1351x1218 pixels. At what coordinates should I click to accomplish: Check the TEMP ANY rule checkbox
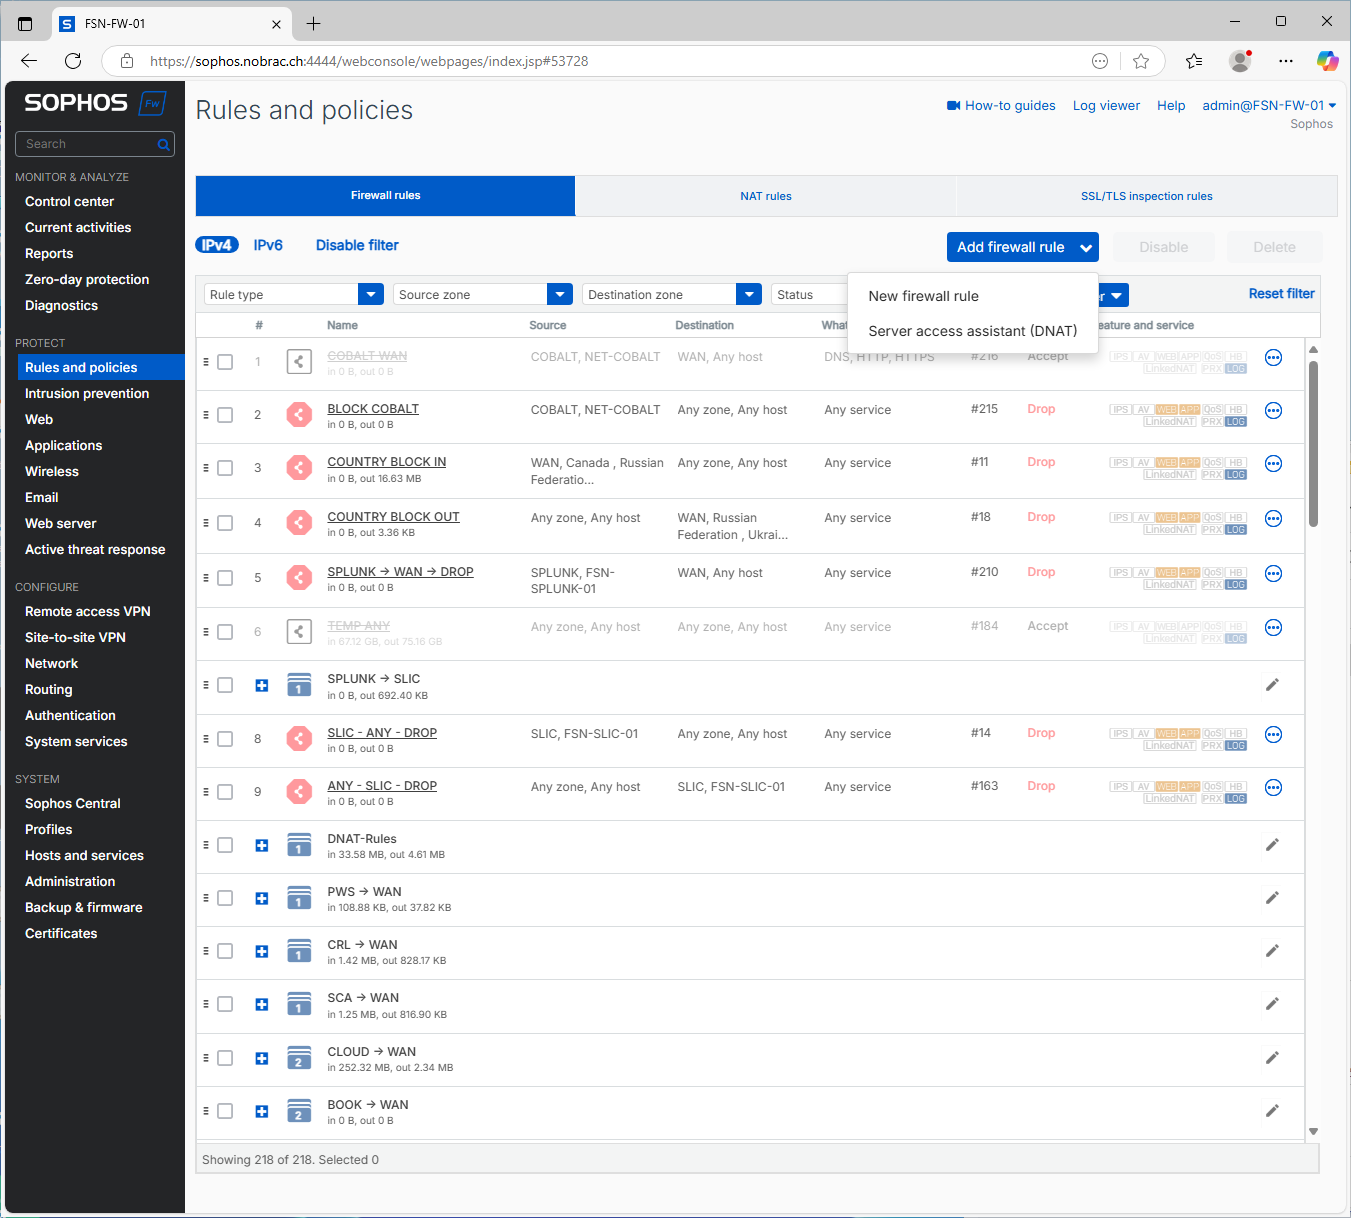225,632
